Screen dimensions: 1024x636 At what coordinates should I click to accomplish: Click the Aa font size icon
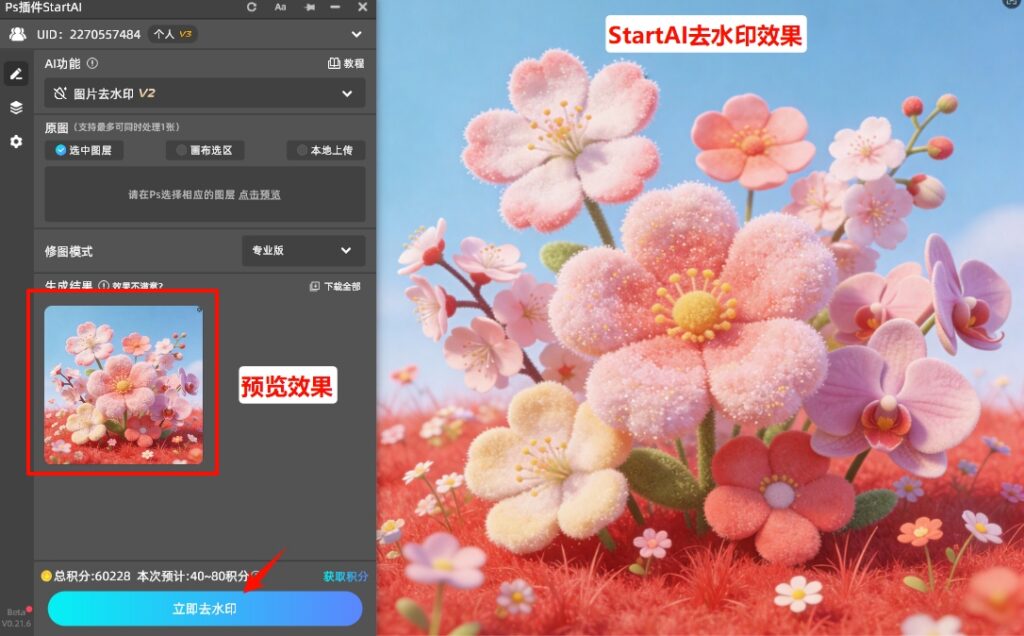pos(282,9)
